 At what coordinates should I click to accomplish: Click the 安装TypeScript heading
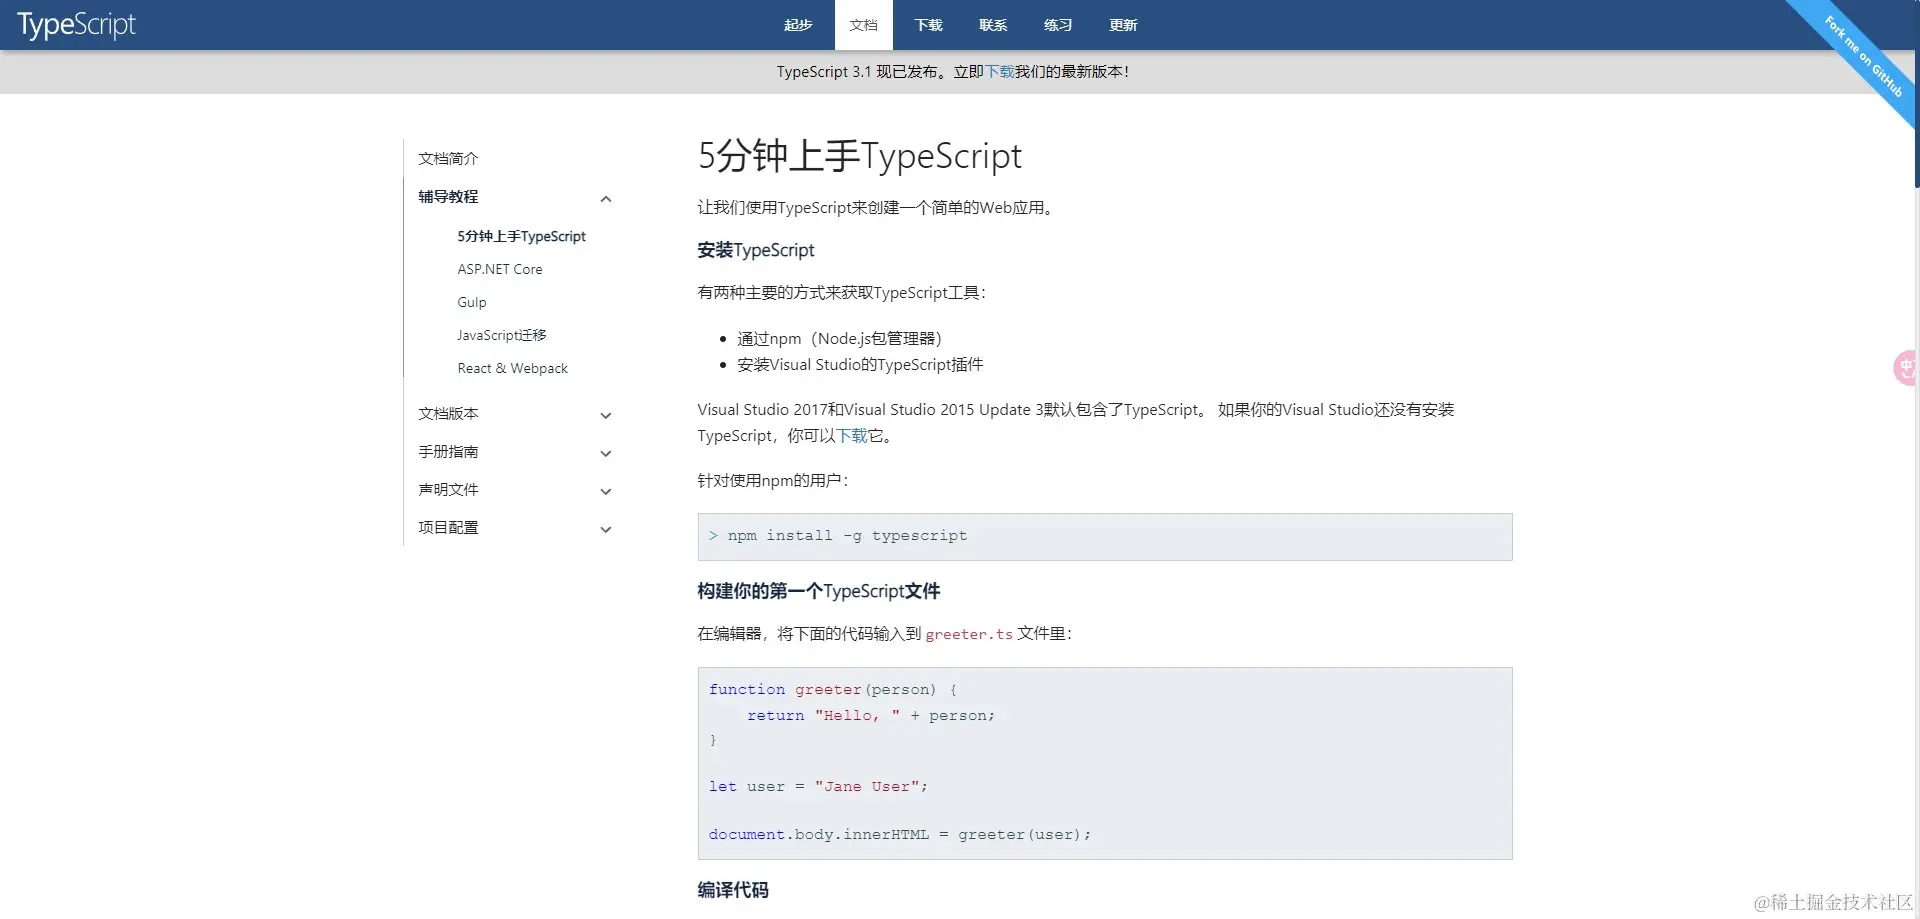pos(756,250)
